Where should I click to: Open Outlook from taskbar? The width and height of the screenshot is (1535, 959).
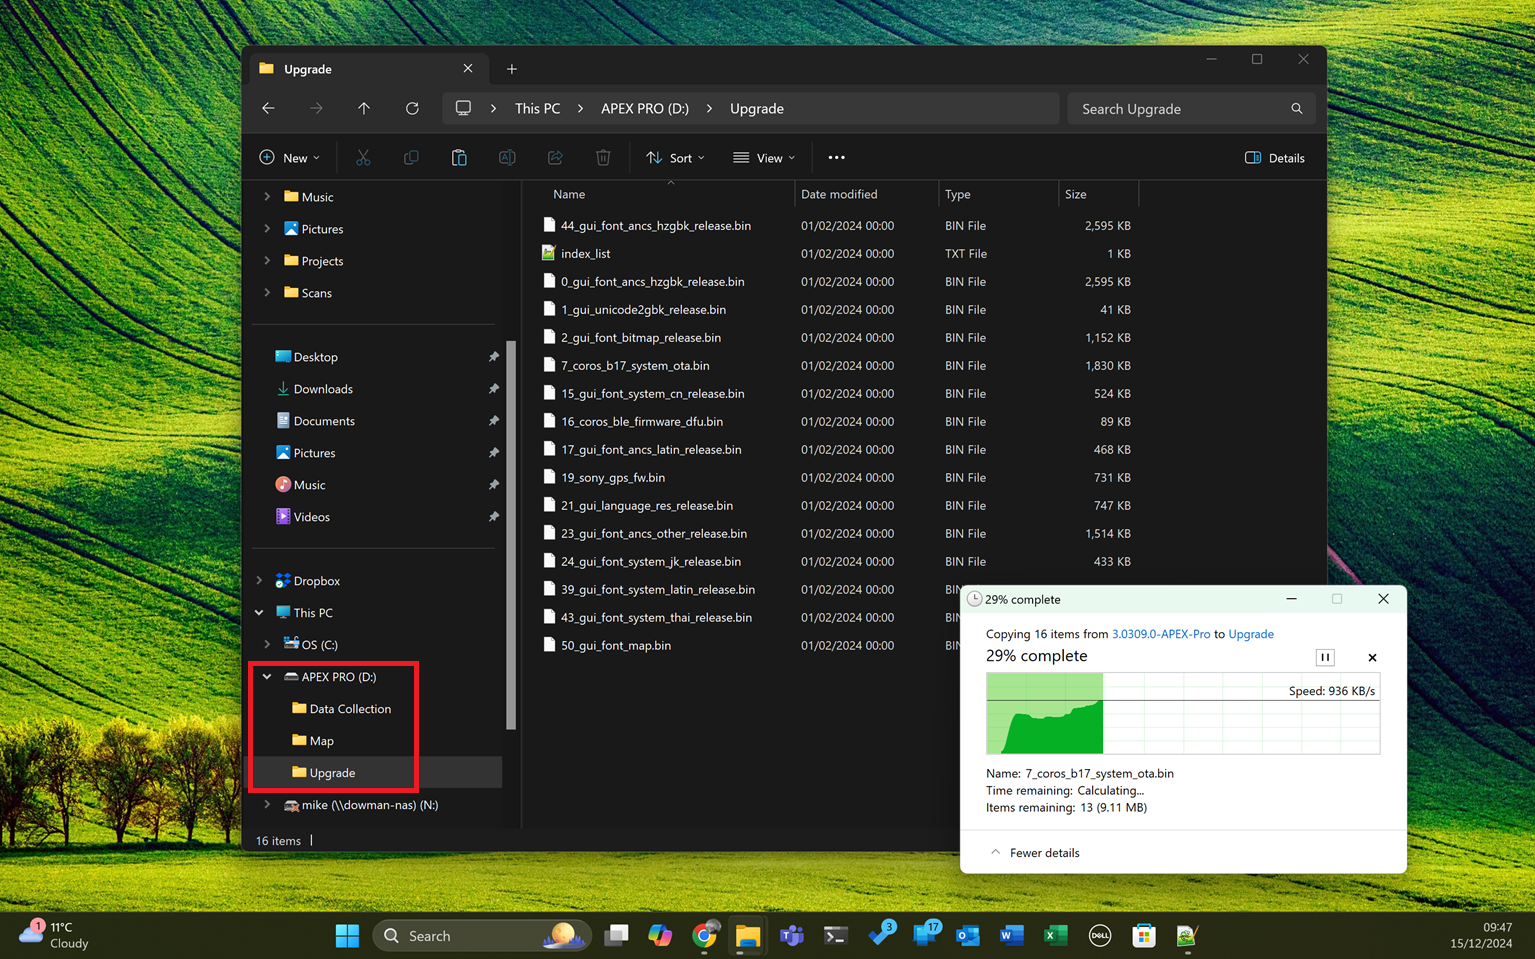click(x=967, y=936)
